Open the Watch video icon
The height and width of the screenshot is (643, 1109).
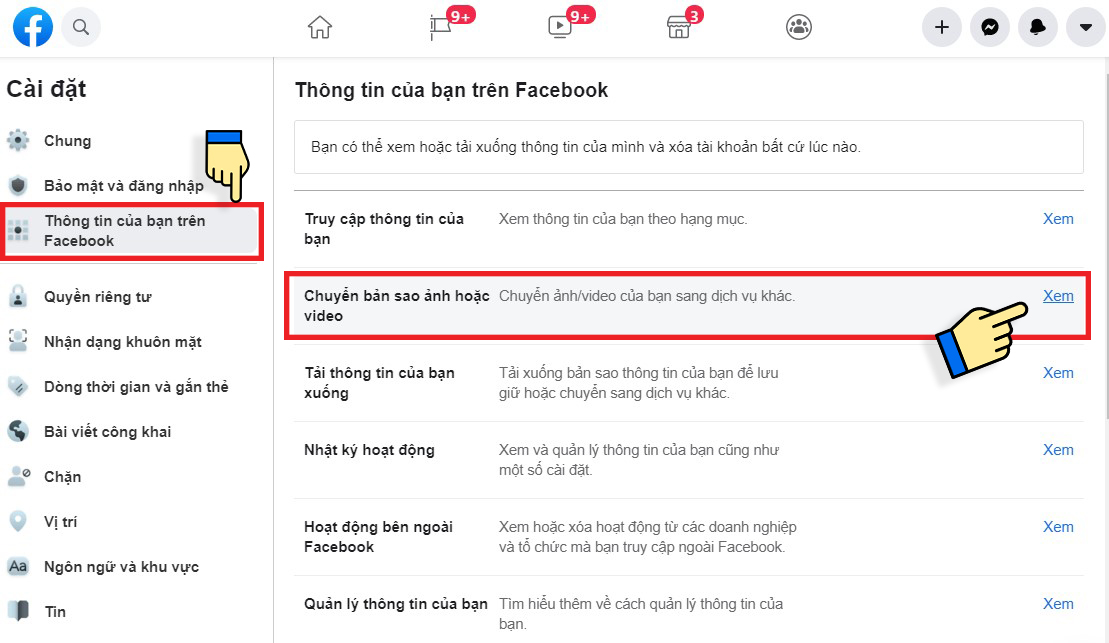pos(559,28)
